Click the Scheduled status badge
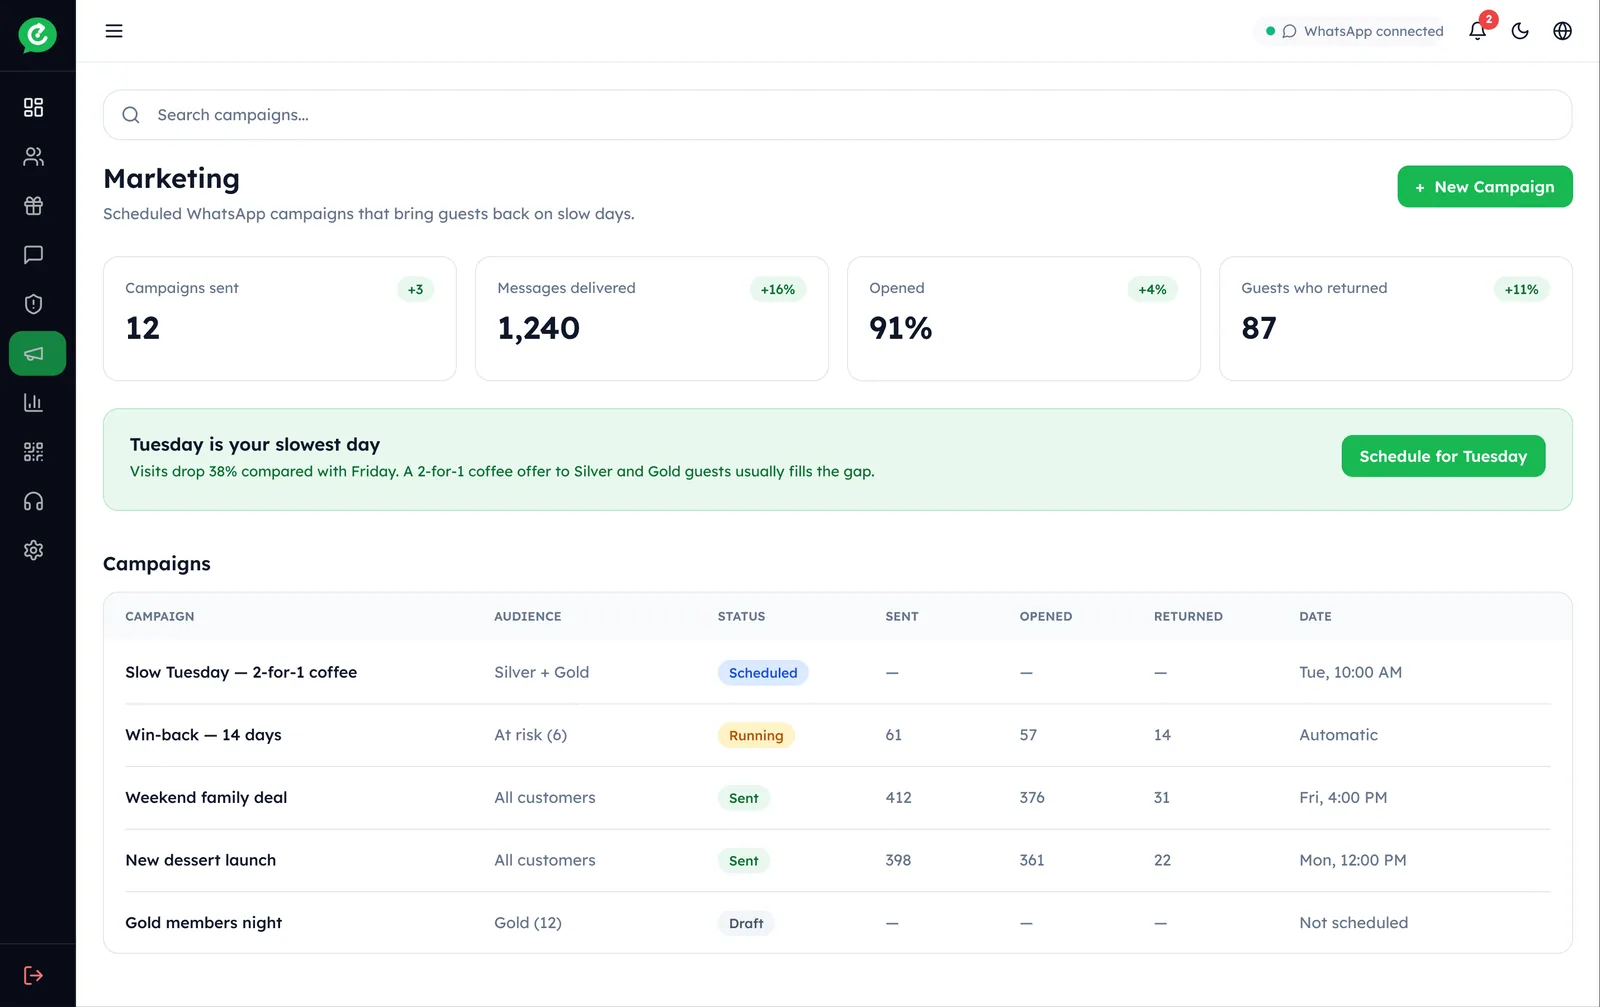1600x1007 pixels. (763, 673)
